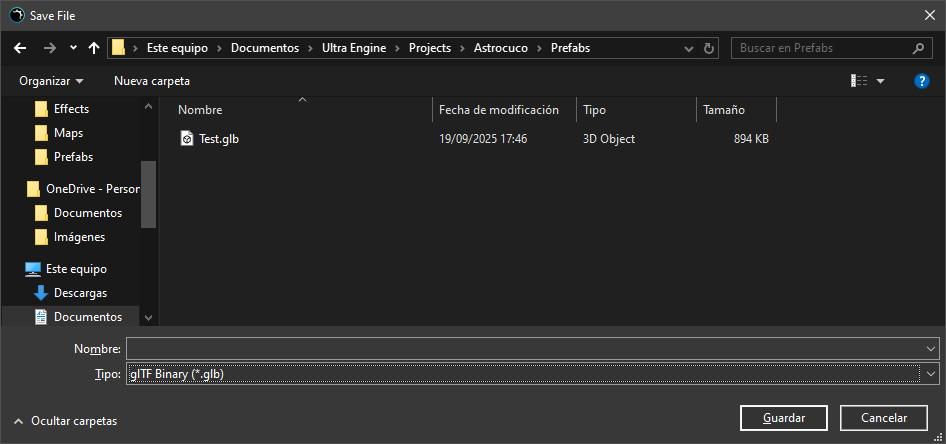This screenshot has width=946, height=444.
Task: Open Descargas in sidebar
Action: pos(80,293)
